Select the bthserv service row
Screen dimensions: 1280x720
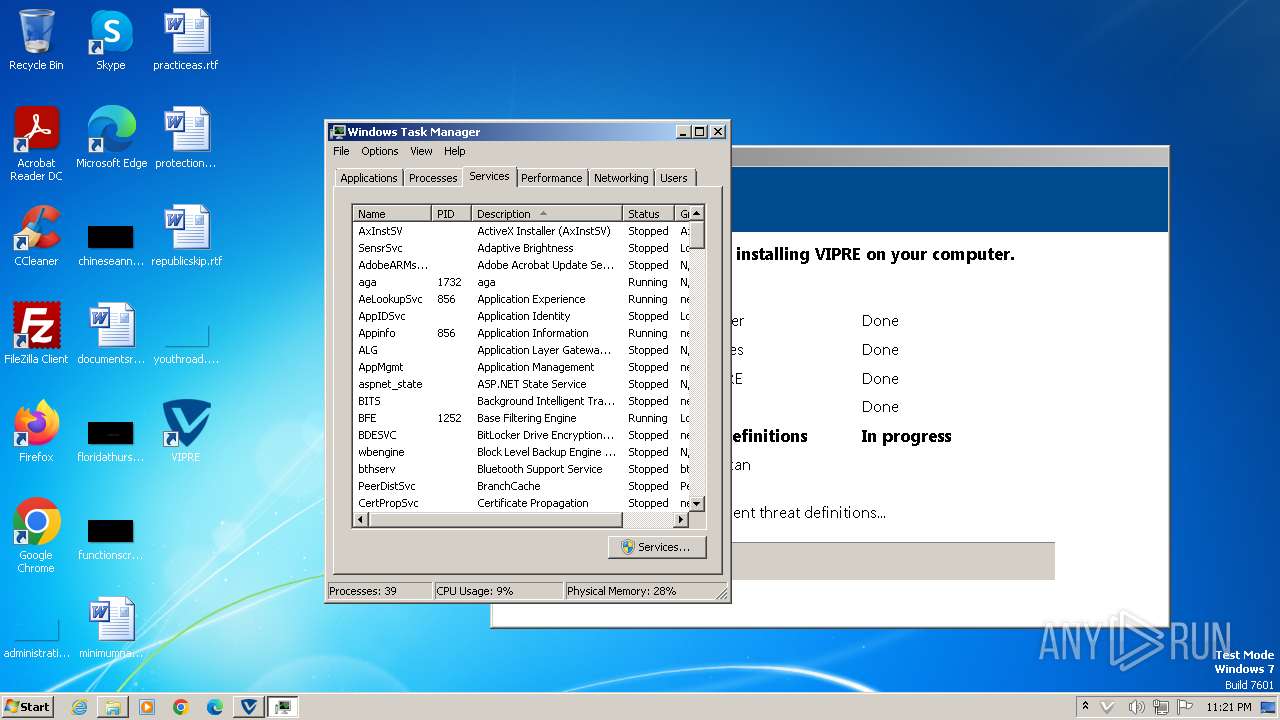(521, 469)
